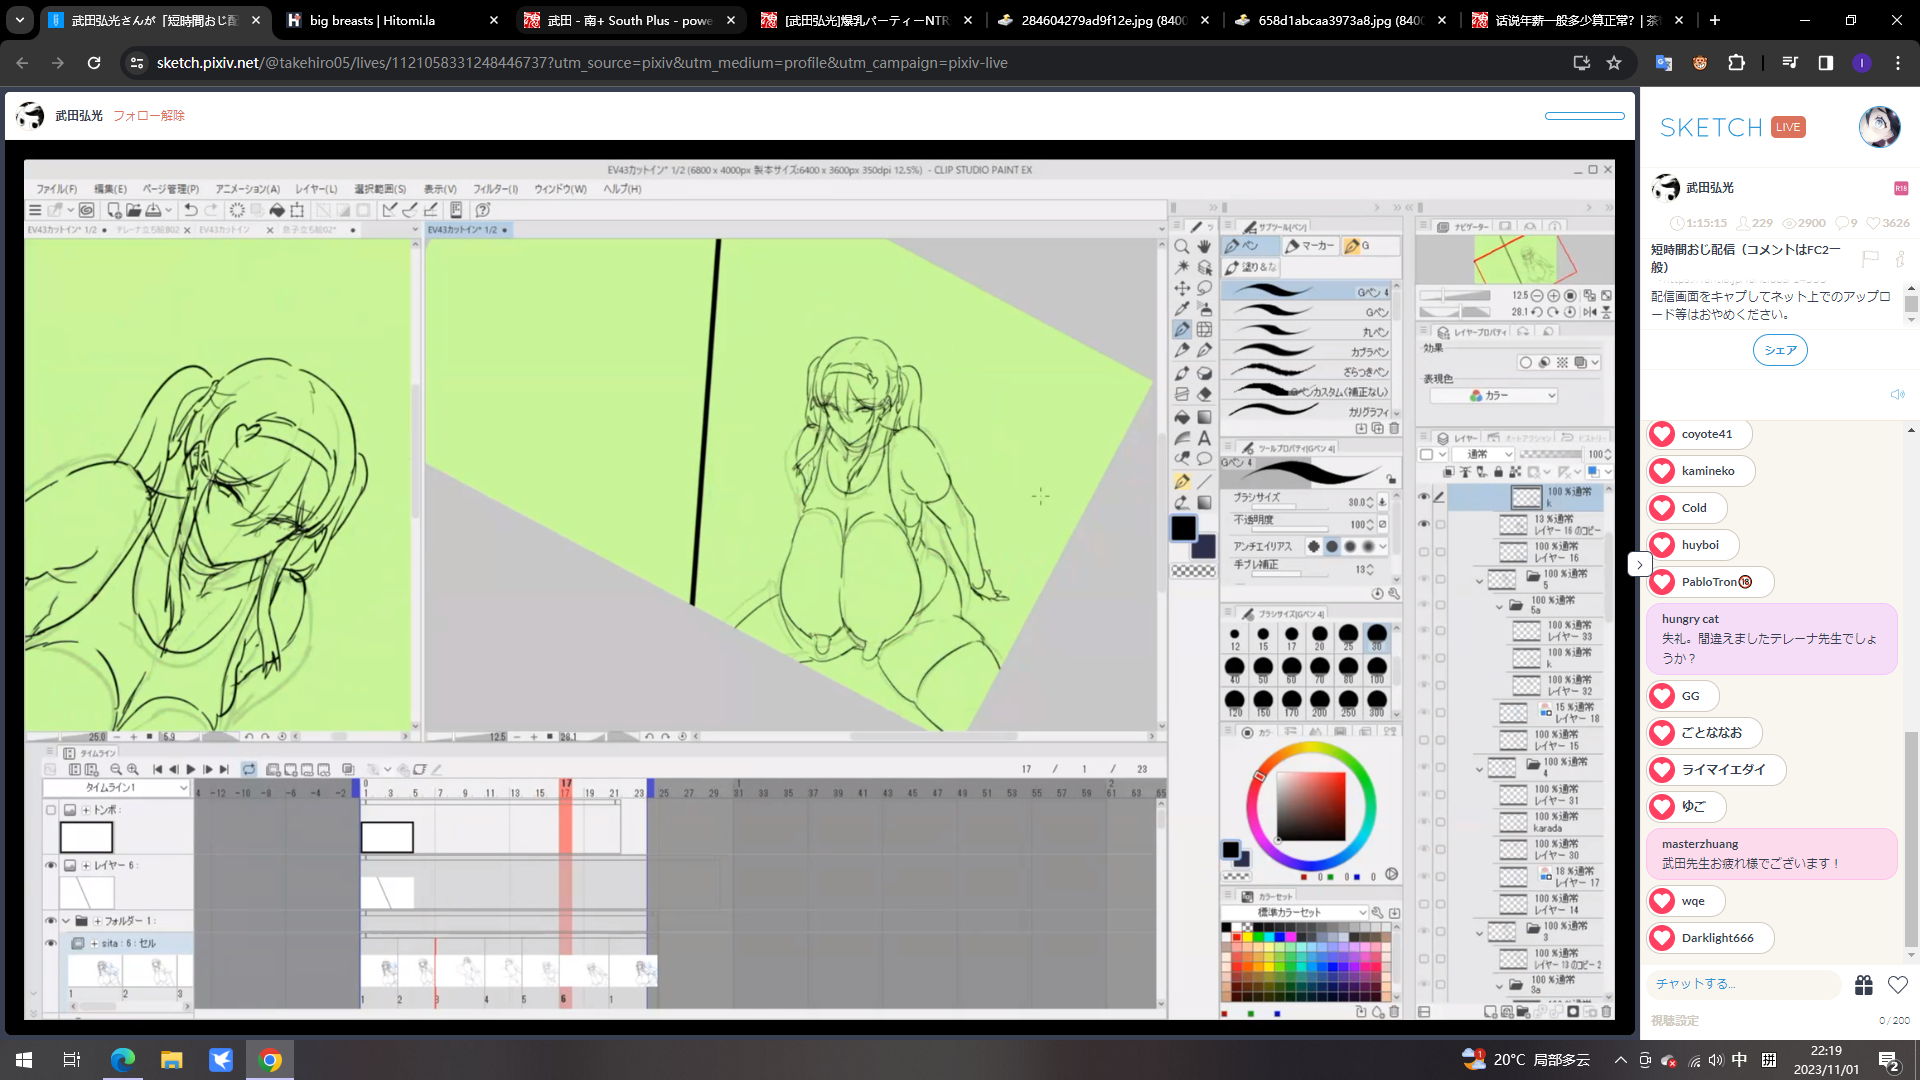Click the シェア share button
This screenshot has height=1080, width=1920.
pos(1780,350)
